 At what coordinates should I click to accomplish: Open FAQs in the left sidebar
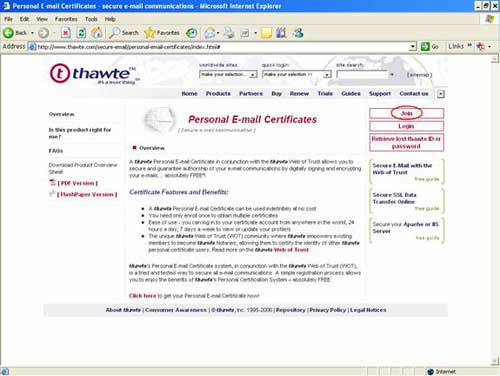click(56, 151)
